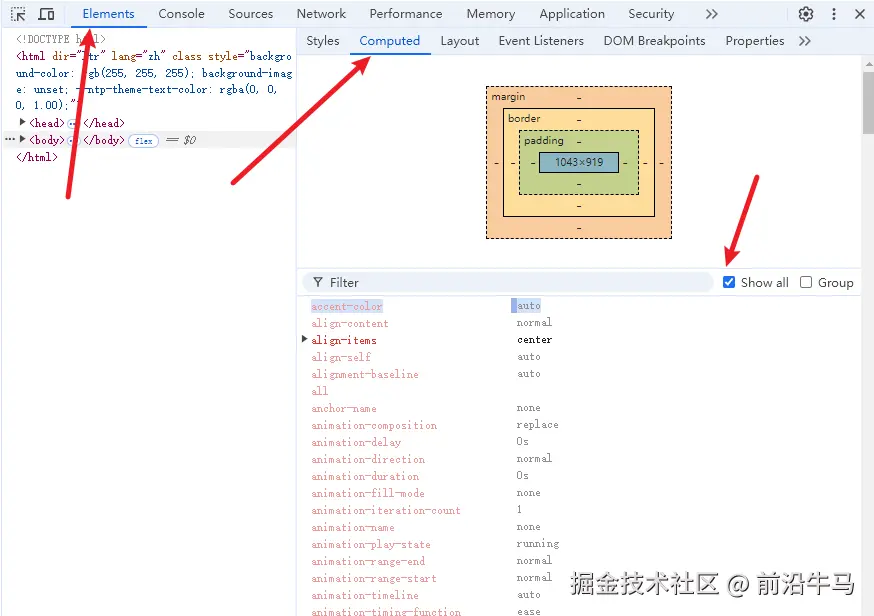Open the Sources tab
The width and height of the screenshot is (874, 616).
pos(250,14)
